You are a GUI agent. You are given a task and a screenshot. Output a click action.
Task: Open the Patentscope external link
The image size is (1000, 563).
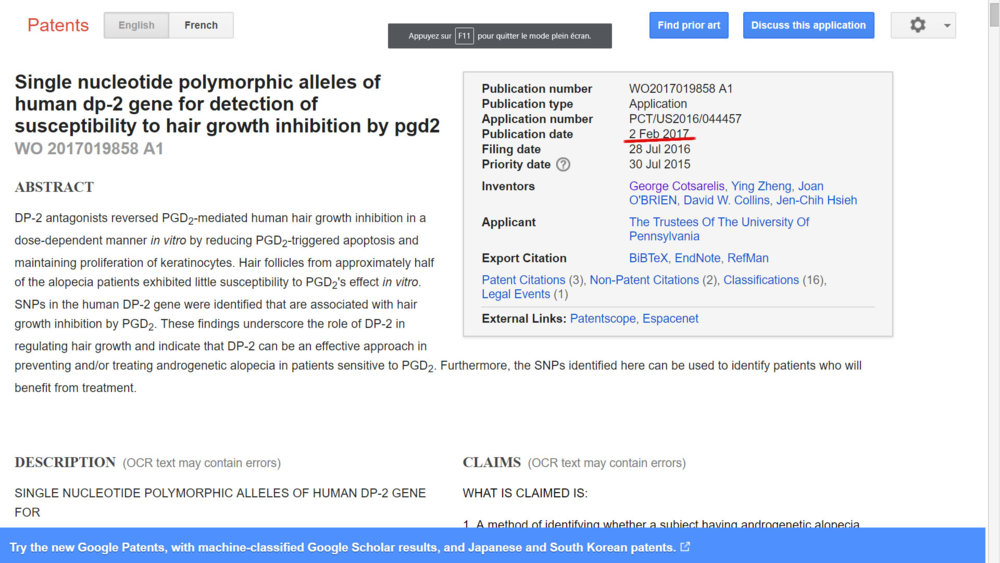pos(603,319)
